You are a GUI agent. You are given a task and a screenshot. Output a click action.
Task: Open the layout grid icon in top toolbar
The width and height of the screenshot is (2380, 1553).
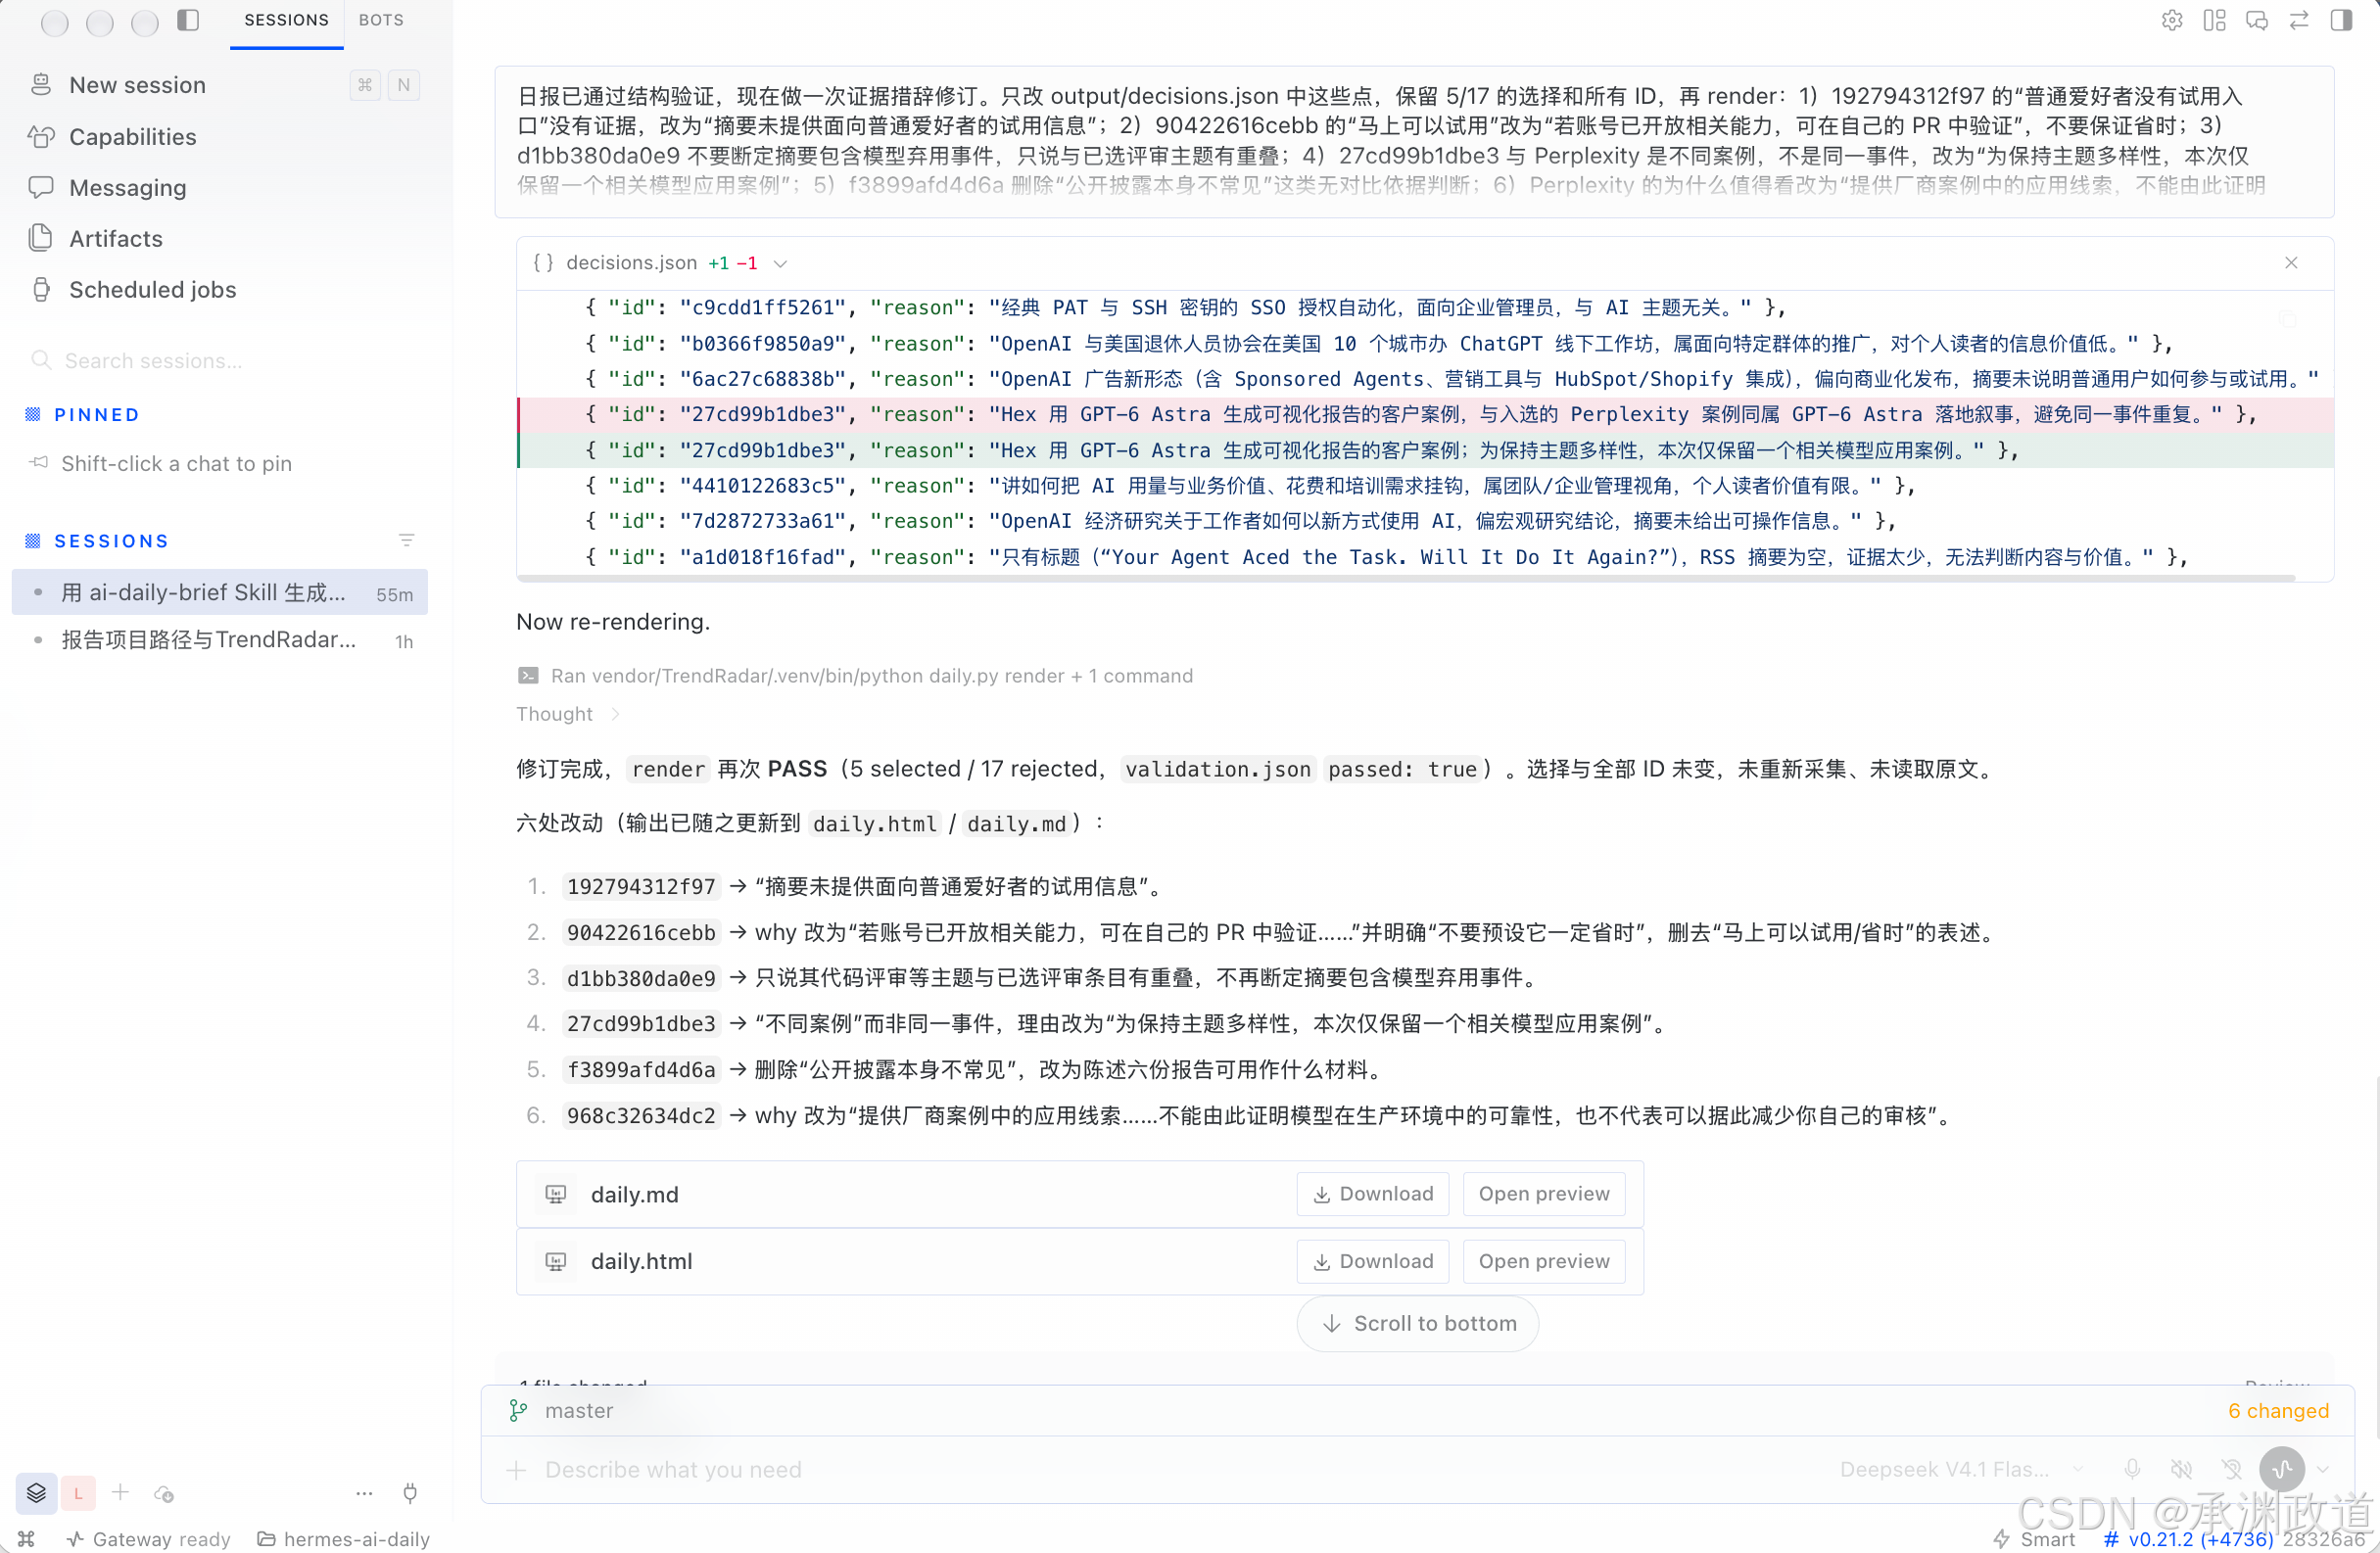click(x=2214, y=20)
